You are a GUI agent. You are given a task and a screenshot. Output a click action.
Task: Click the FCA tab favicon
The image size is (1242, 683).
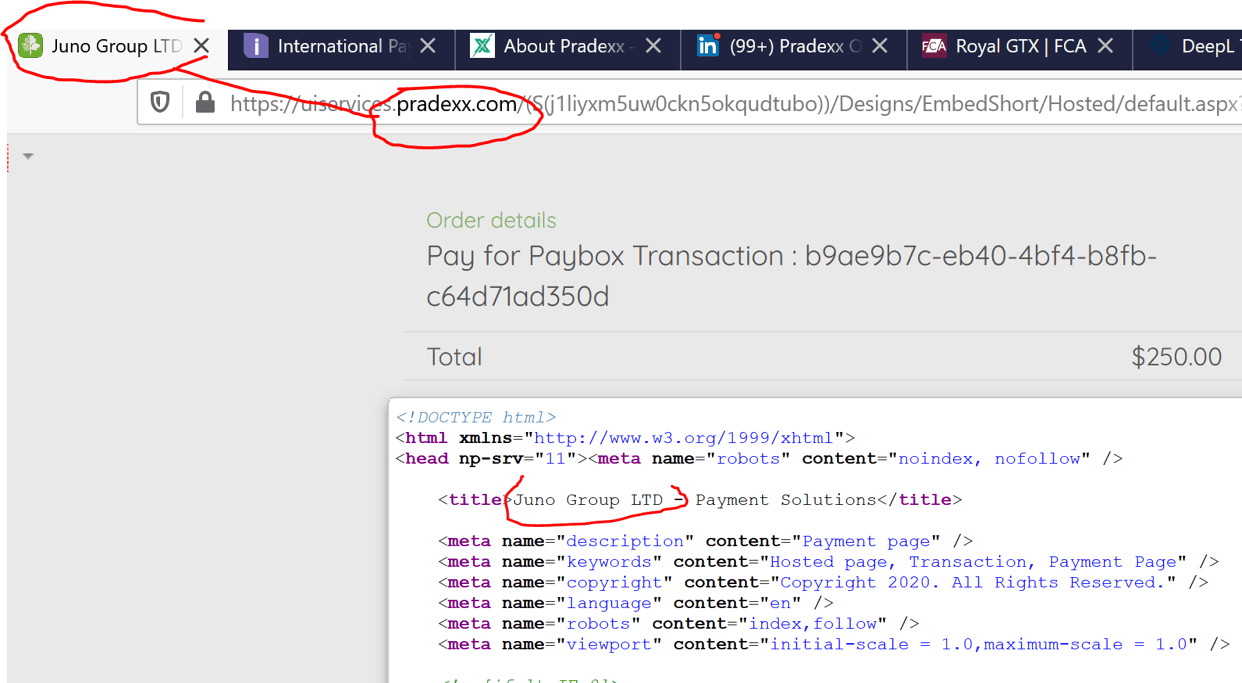pos(934,46)
